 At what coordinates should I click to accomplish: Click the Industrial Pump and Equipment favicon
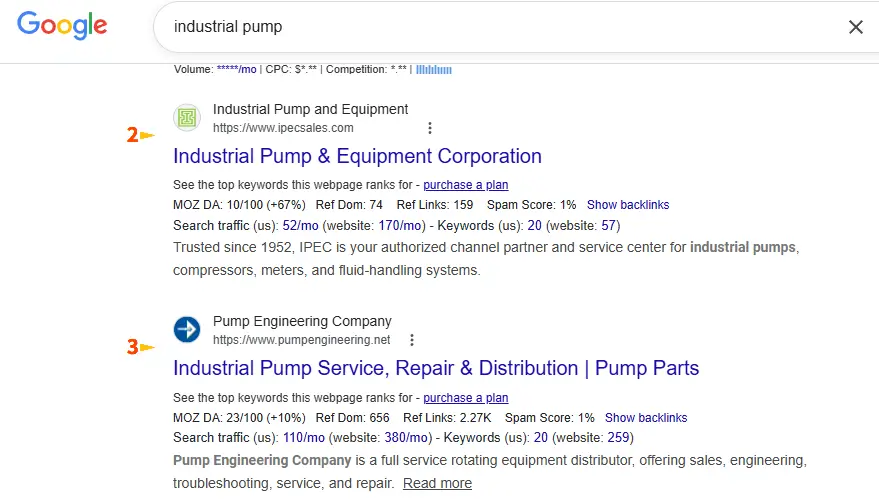pyautogui.click(x=187, y=118)
